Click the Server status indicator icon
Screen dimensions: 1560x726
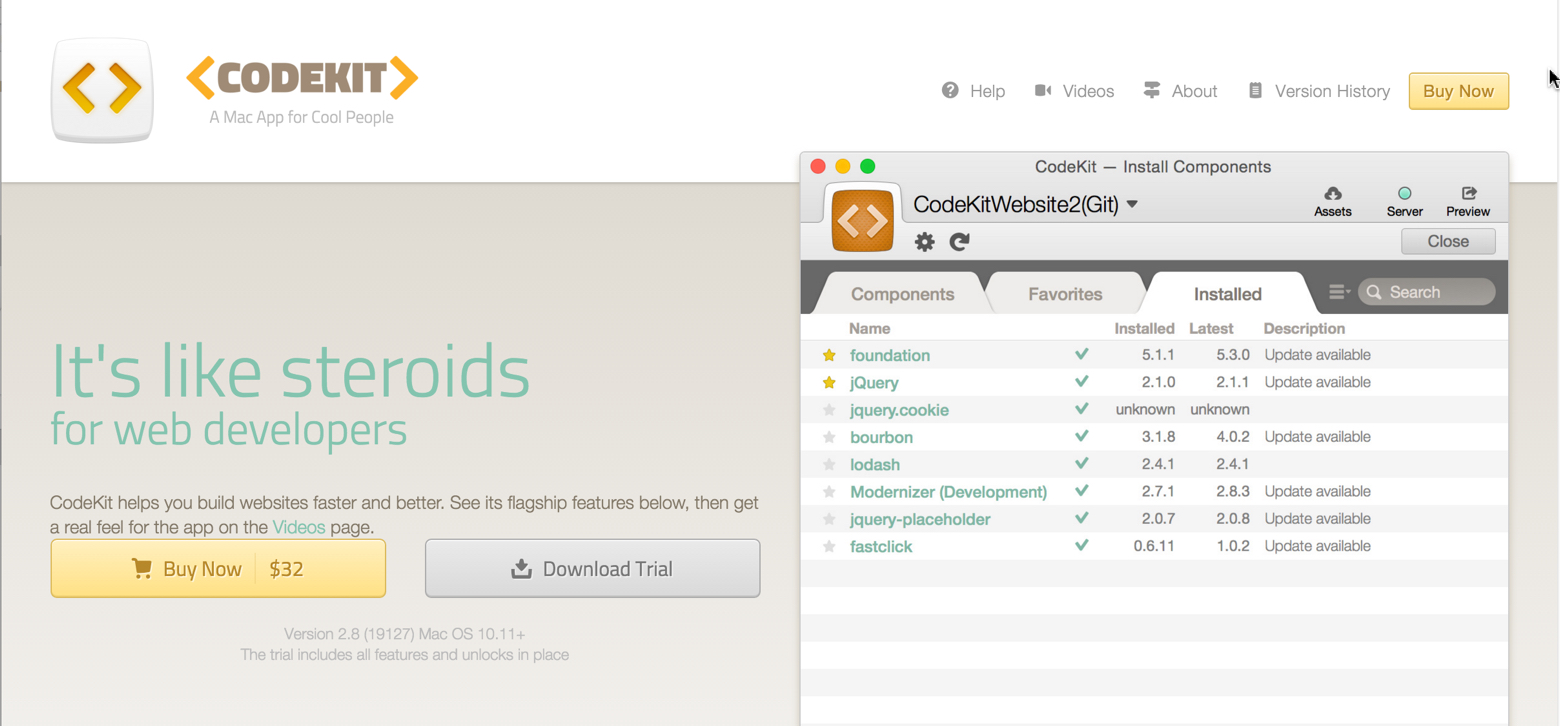[x=1405, y=193]
